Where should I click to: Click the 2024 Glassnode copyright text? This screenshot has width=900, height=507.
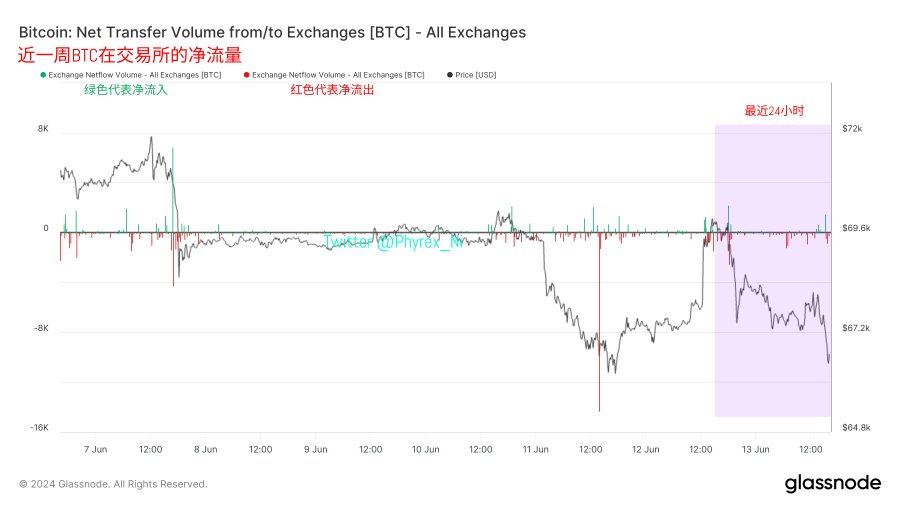click(x=113, y=484)
